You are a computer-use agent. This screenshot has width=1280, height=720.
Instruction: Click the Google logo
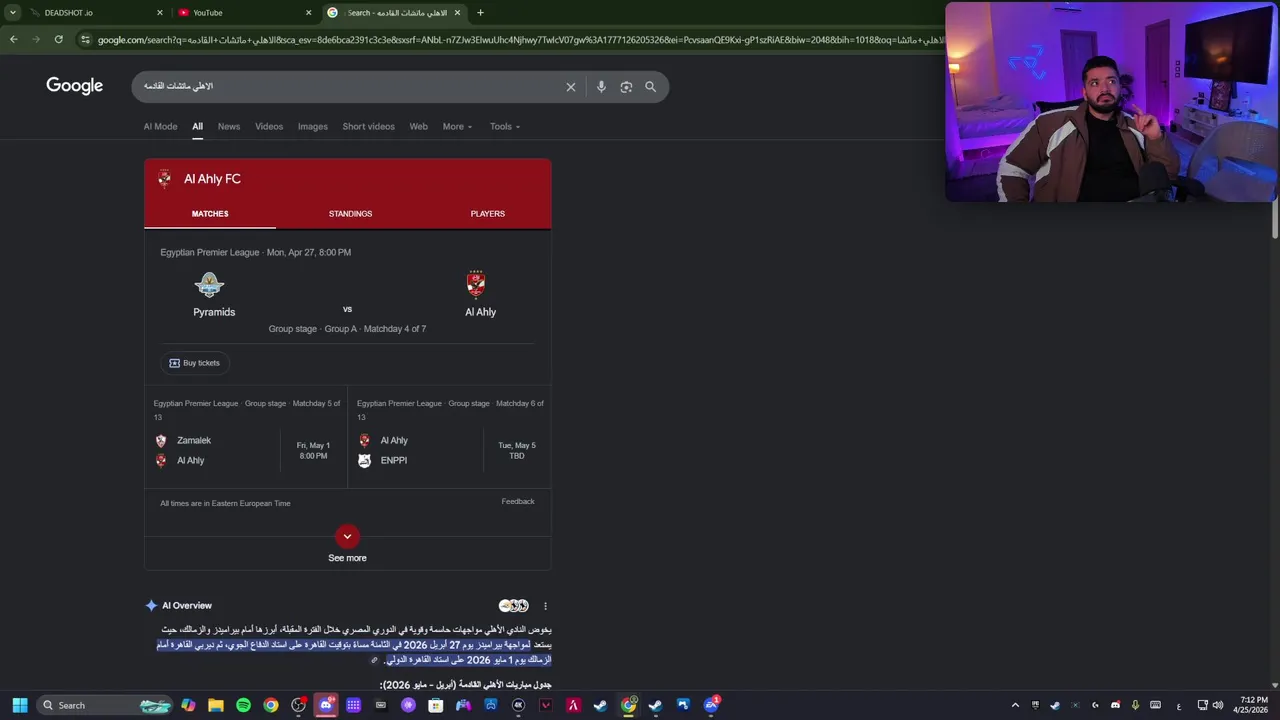75,86
